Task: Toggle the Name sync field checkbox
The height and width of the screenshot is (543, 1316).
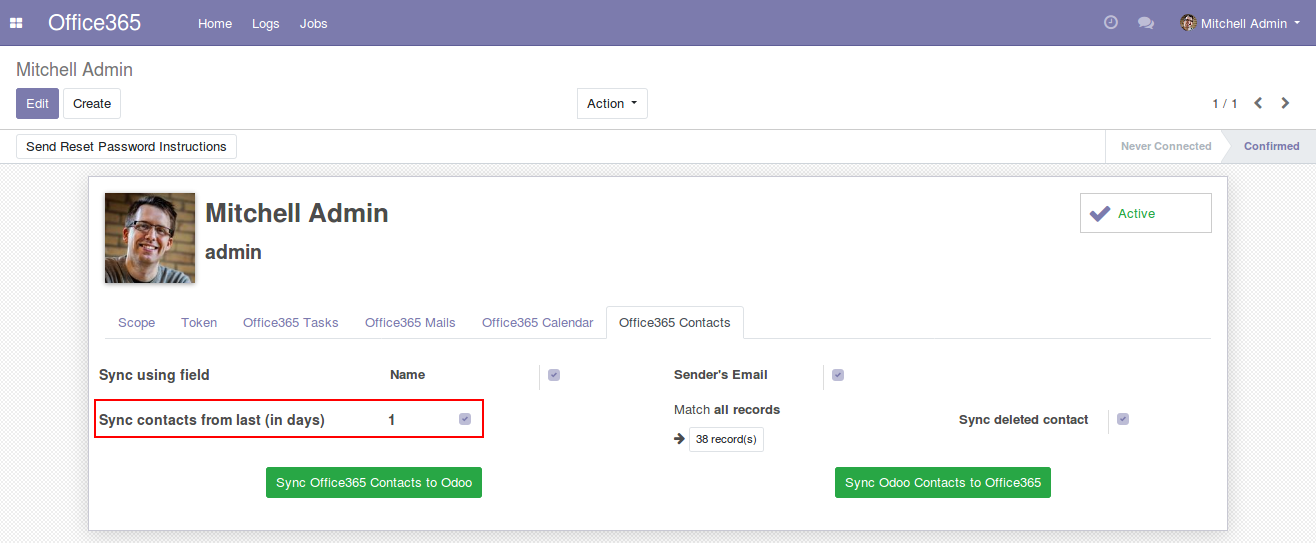Action: coord(554,375)
